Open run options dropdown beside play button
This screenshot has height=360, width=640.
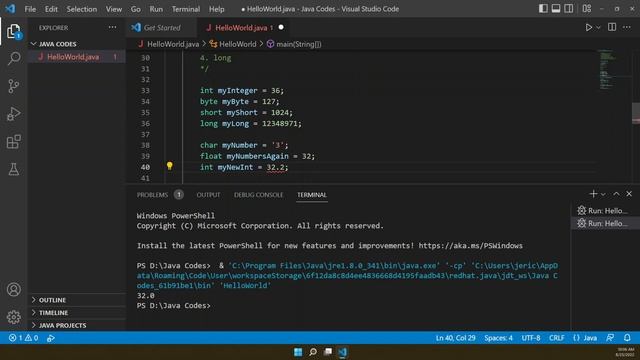coord(598,27)
